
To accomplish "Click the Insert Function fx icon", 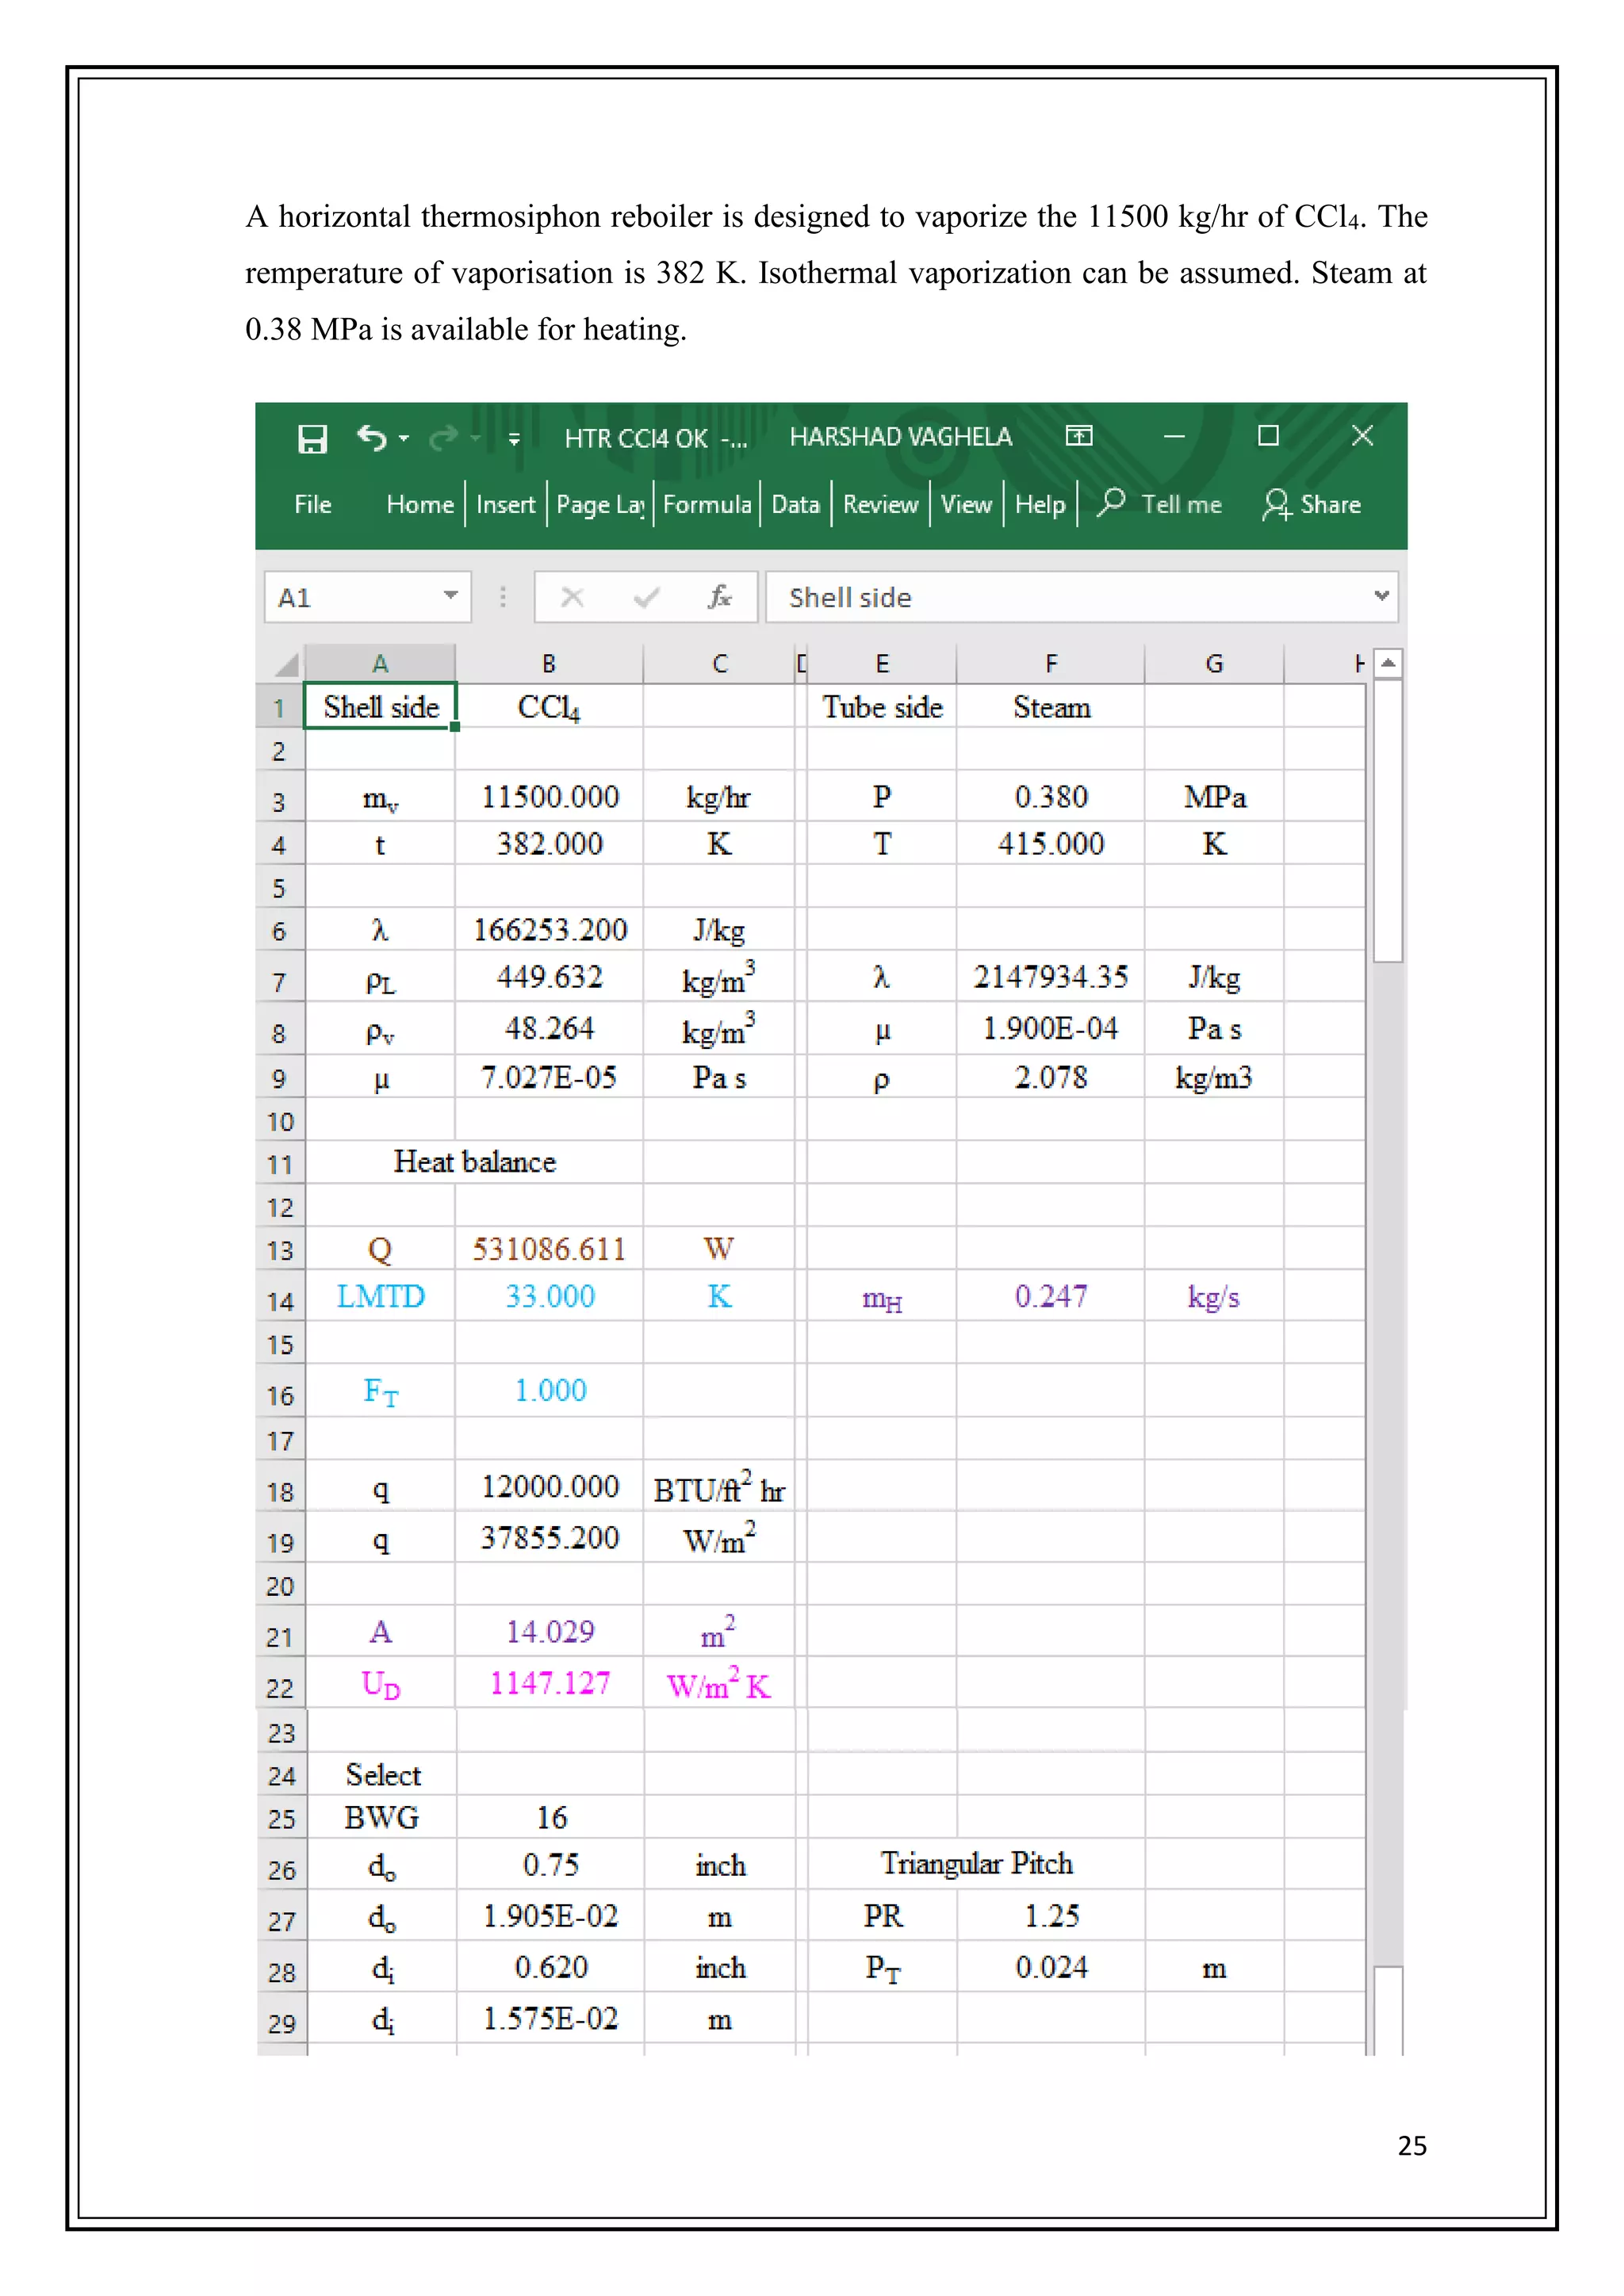I will tap(719, 598).
